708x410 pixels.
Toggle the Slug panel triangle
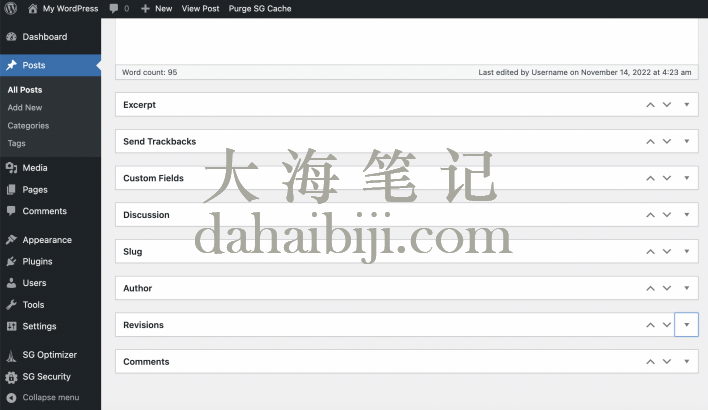[686, 252]
